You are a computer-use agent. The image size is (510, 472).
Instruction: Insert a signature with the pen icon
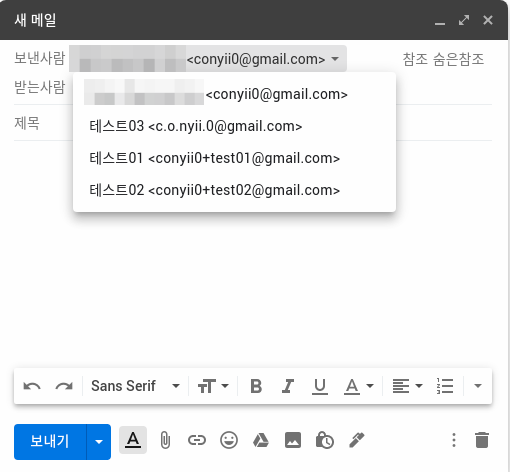pos(357,440)
